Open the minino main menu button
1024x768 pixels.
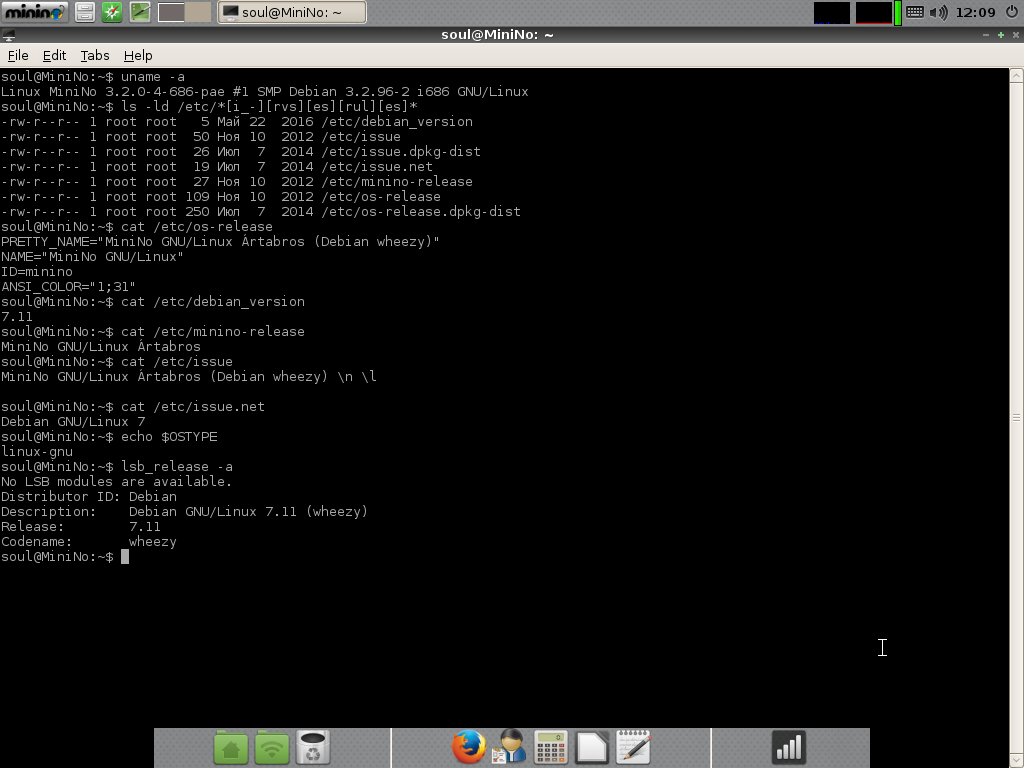(x=35, y=12)
